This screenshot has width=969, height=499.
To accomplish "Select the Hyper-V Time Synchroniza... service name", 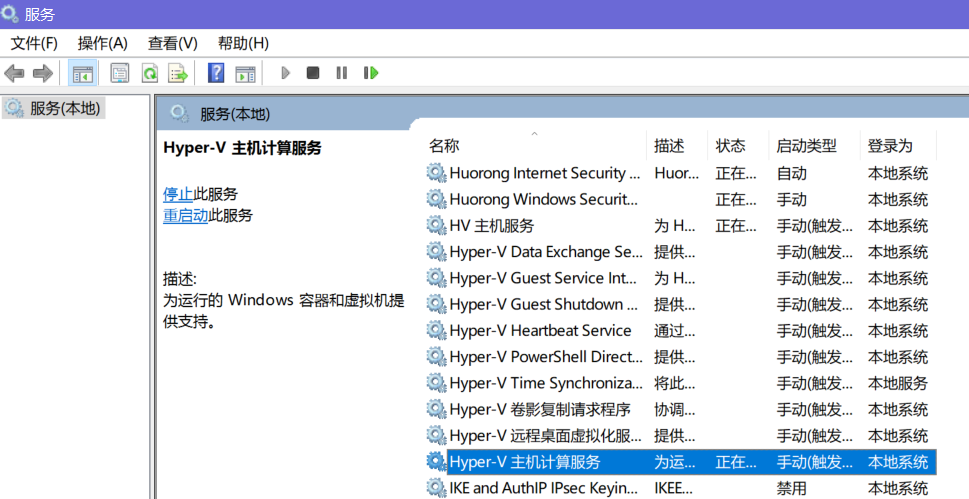I will [546, 383].
